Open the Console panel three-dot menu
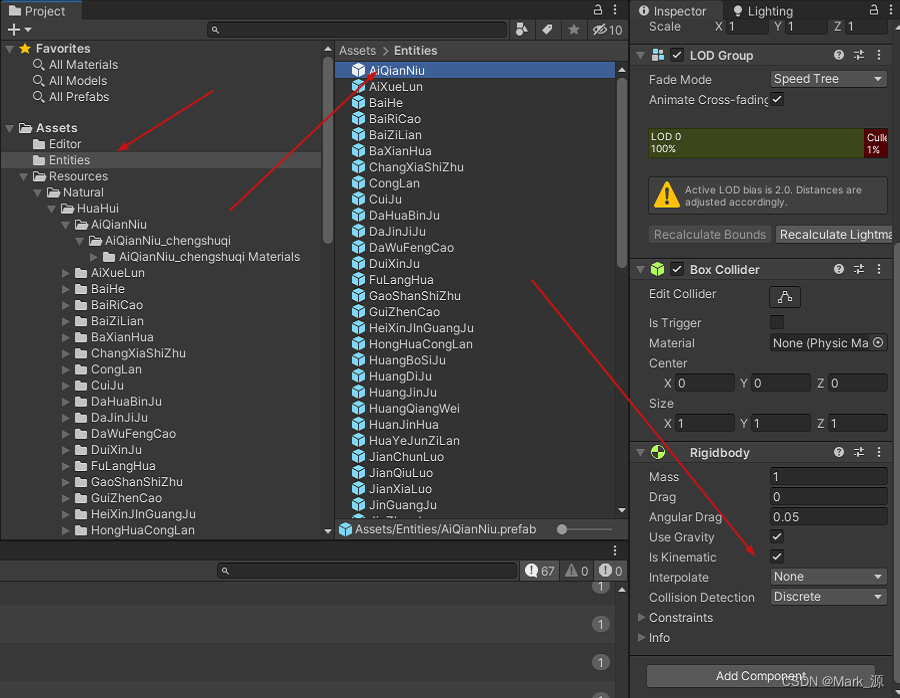Image resolution: width=900 pixels, height=698 pixels. [x=615, y=550]
